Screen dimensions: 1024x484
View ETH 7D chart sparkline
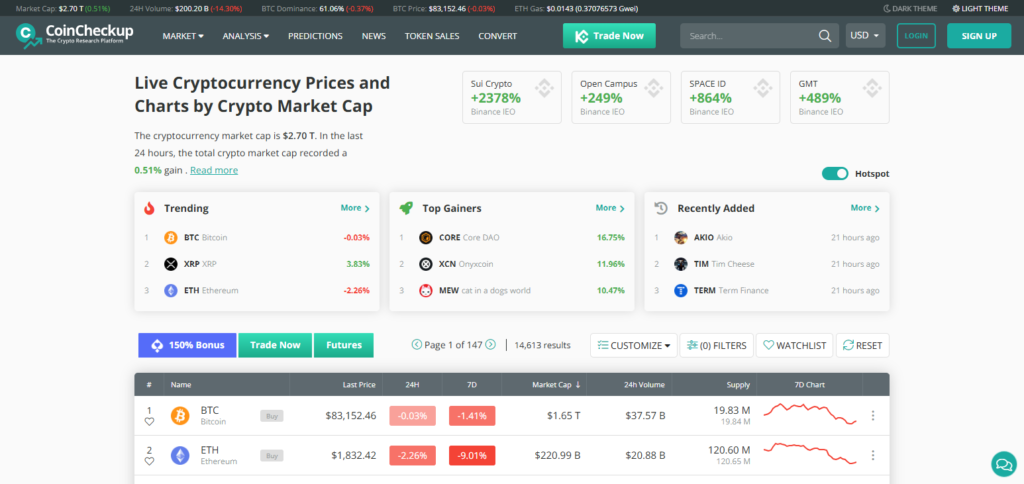(810, 453)
